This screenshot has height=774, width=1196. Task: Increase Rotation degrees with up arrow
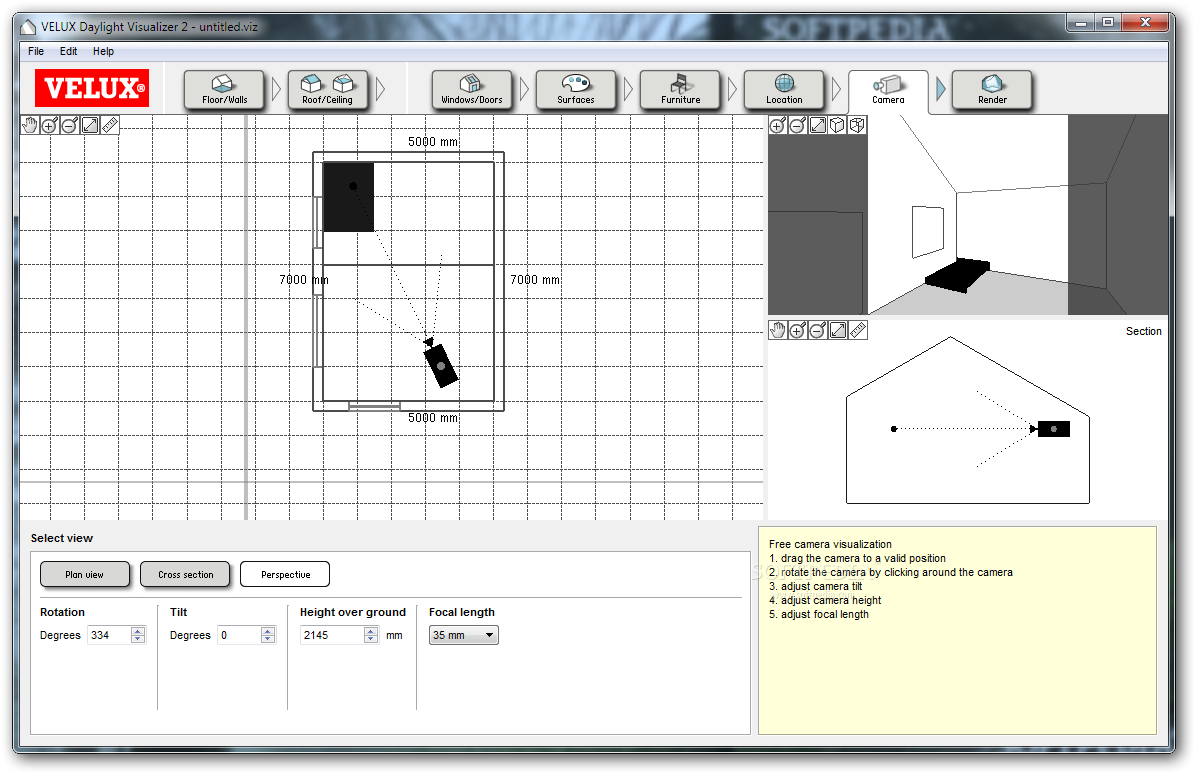(138, 631)
